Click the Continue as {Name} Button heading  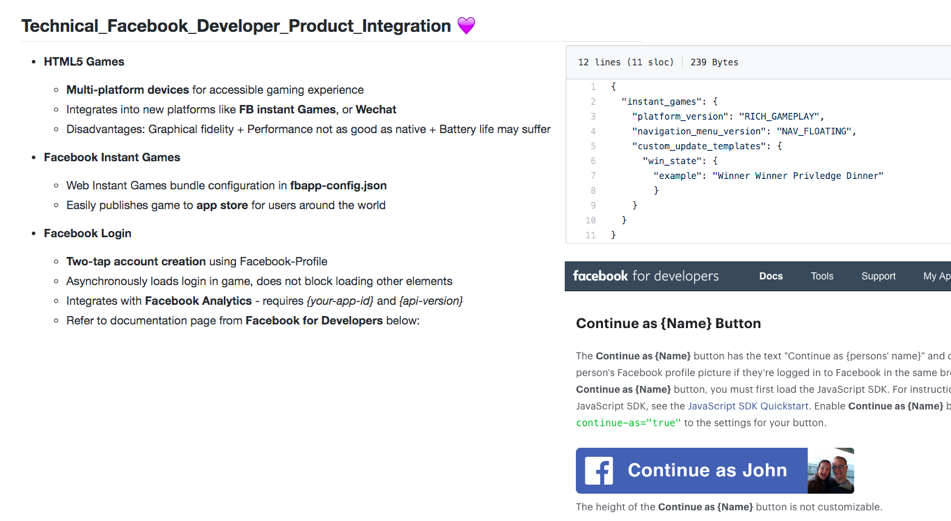point(668,323)
